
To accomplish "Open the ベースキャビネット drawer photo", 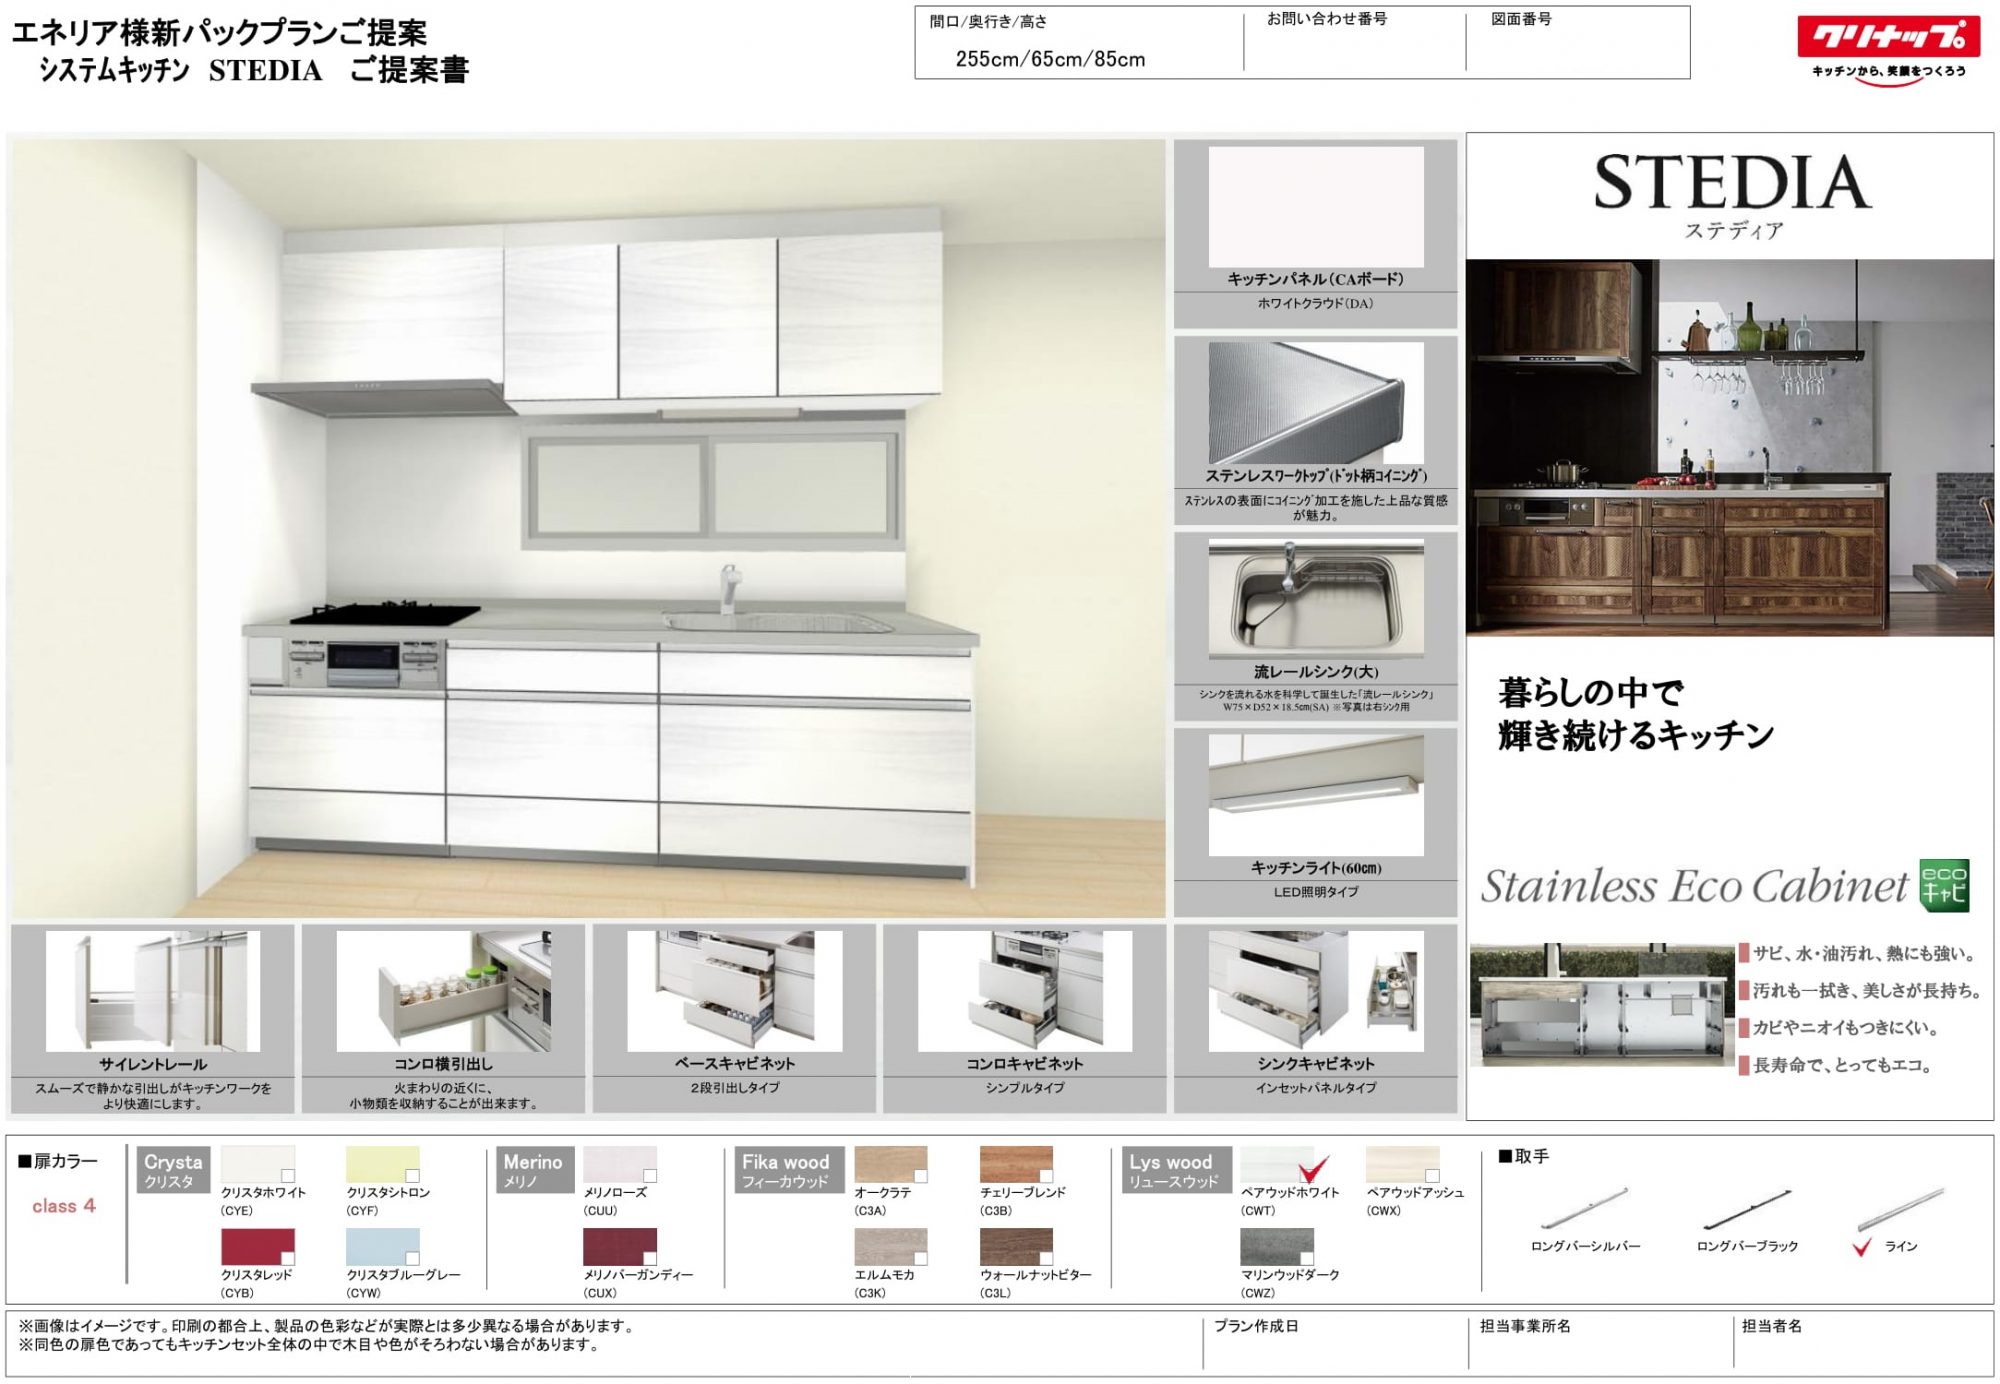I will click(734, 991).
